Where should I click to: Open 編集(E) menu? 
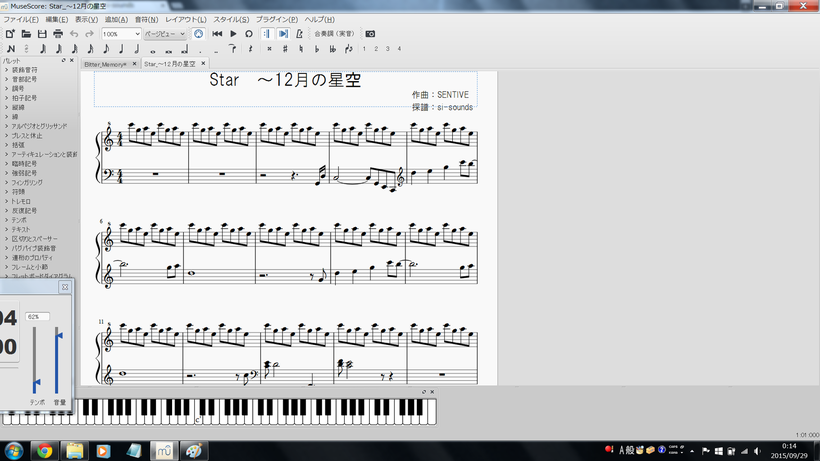coord(56,19)
